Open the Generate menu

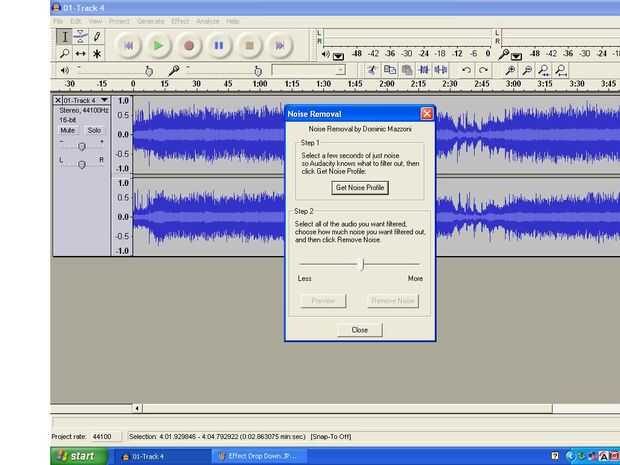click(151, 21)
